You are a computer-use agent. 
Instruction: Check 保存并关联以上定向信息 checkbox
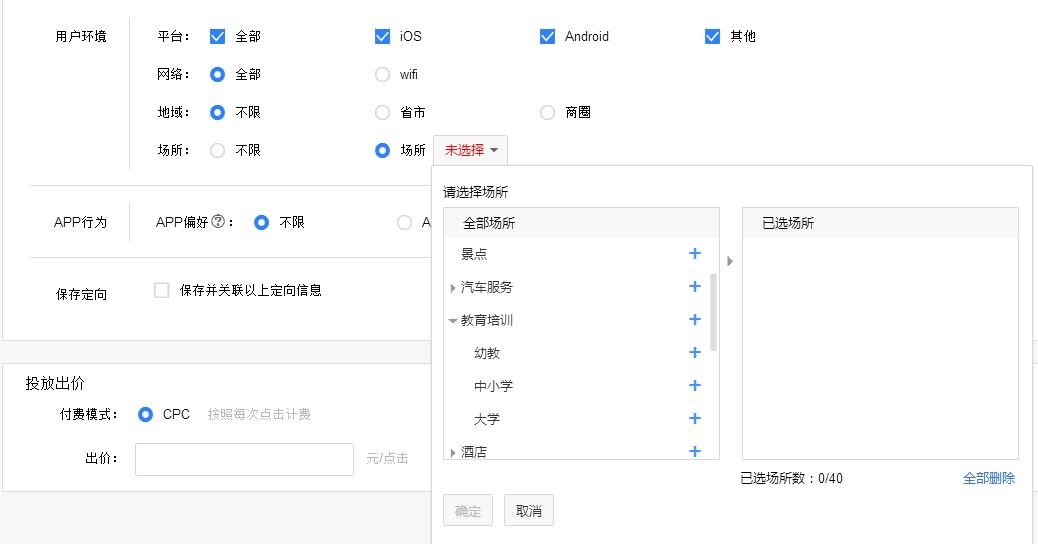pos(162,290)
